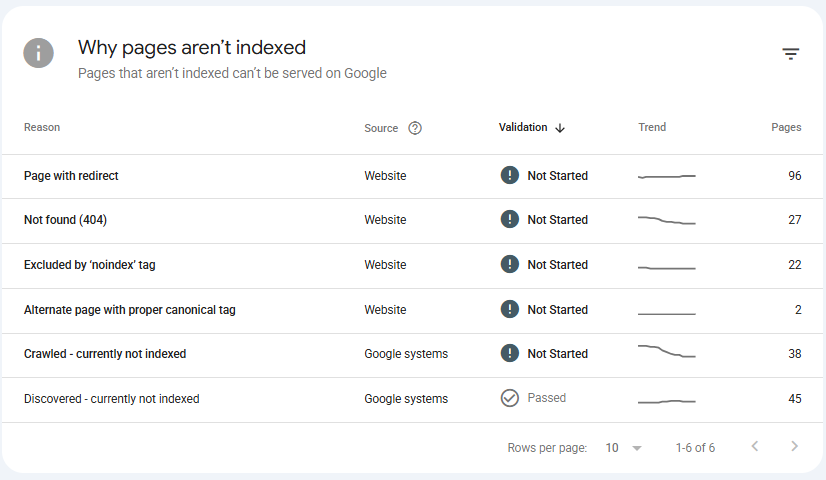Click Website source in Page with redirect row
This screenshot has width=826, height=480.
coord(385,176)
